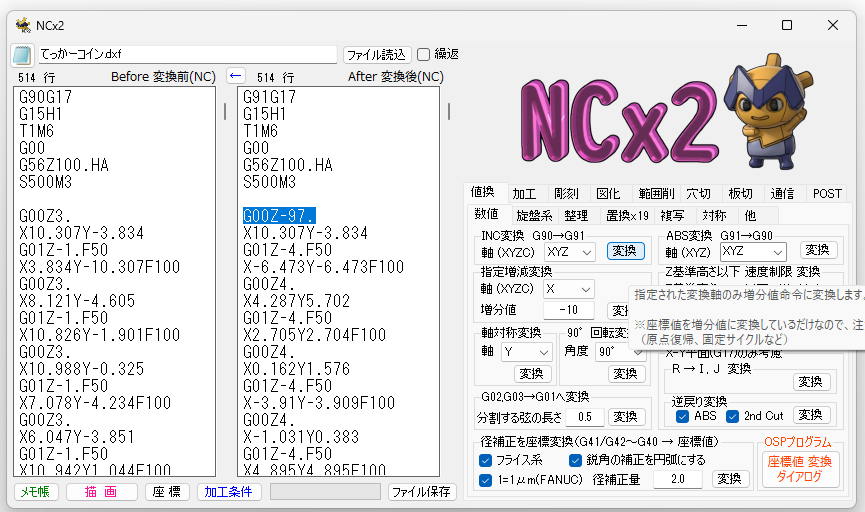
Task: Click the line X10.826Y-1.901F100
Action: (100, 335)
